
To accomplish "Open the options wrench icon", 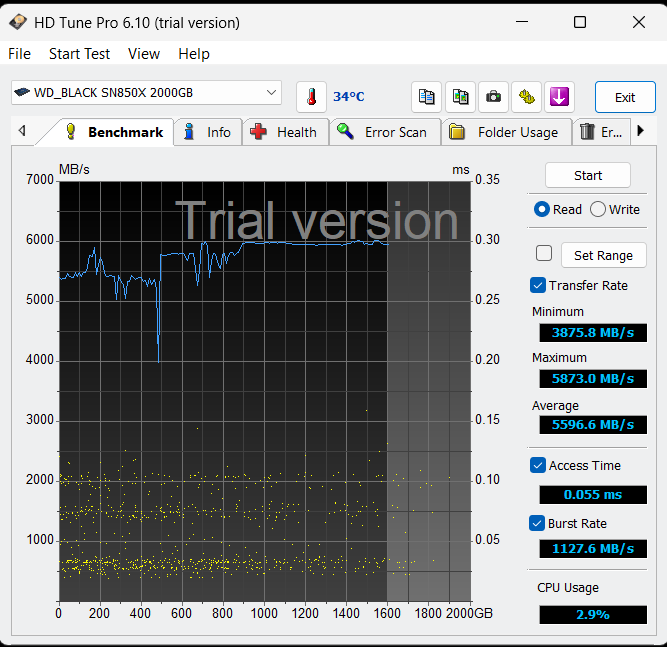I will point(527,97).
